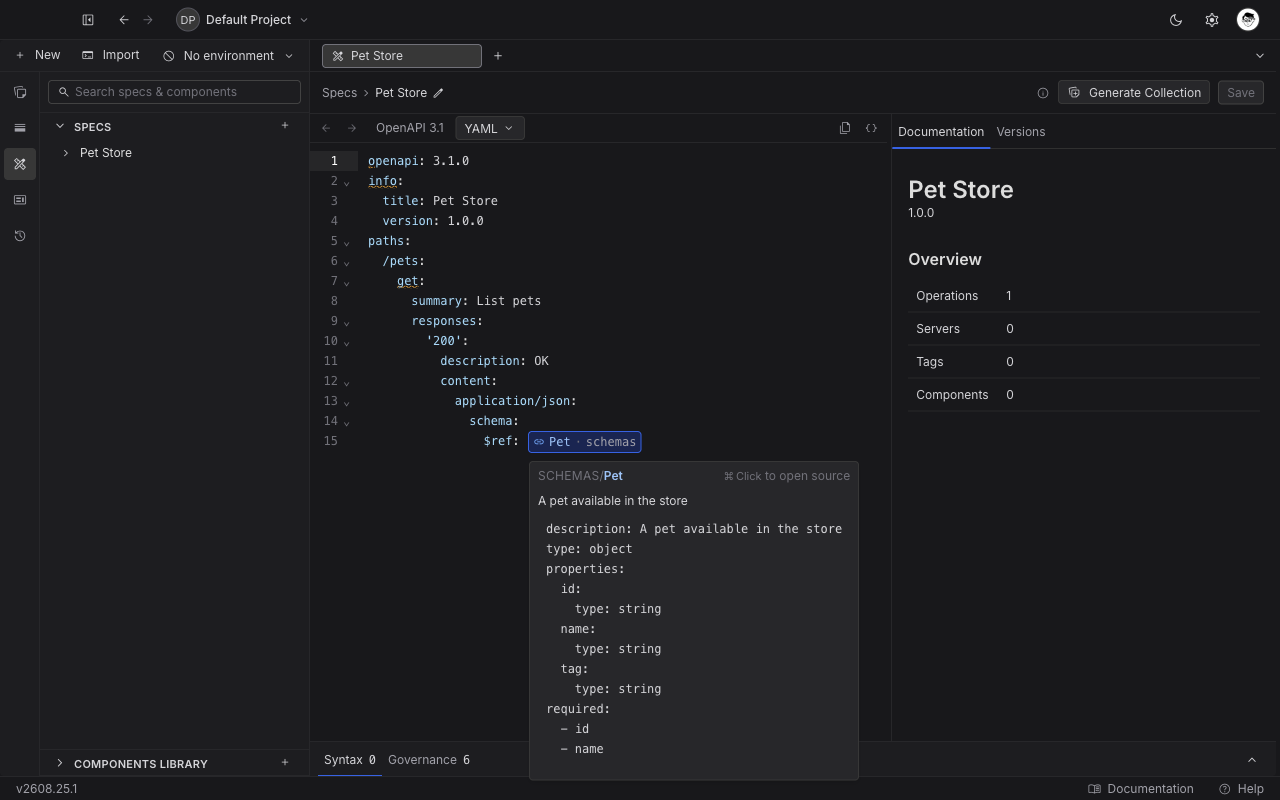Screen dimensions: 1280x800
Task: Select Pet Store in the specs tree
Action: click(106, 153)
